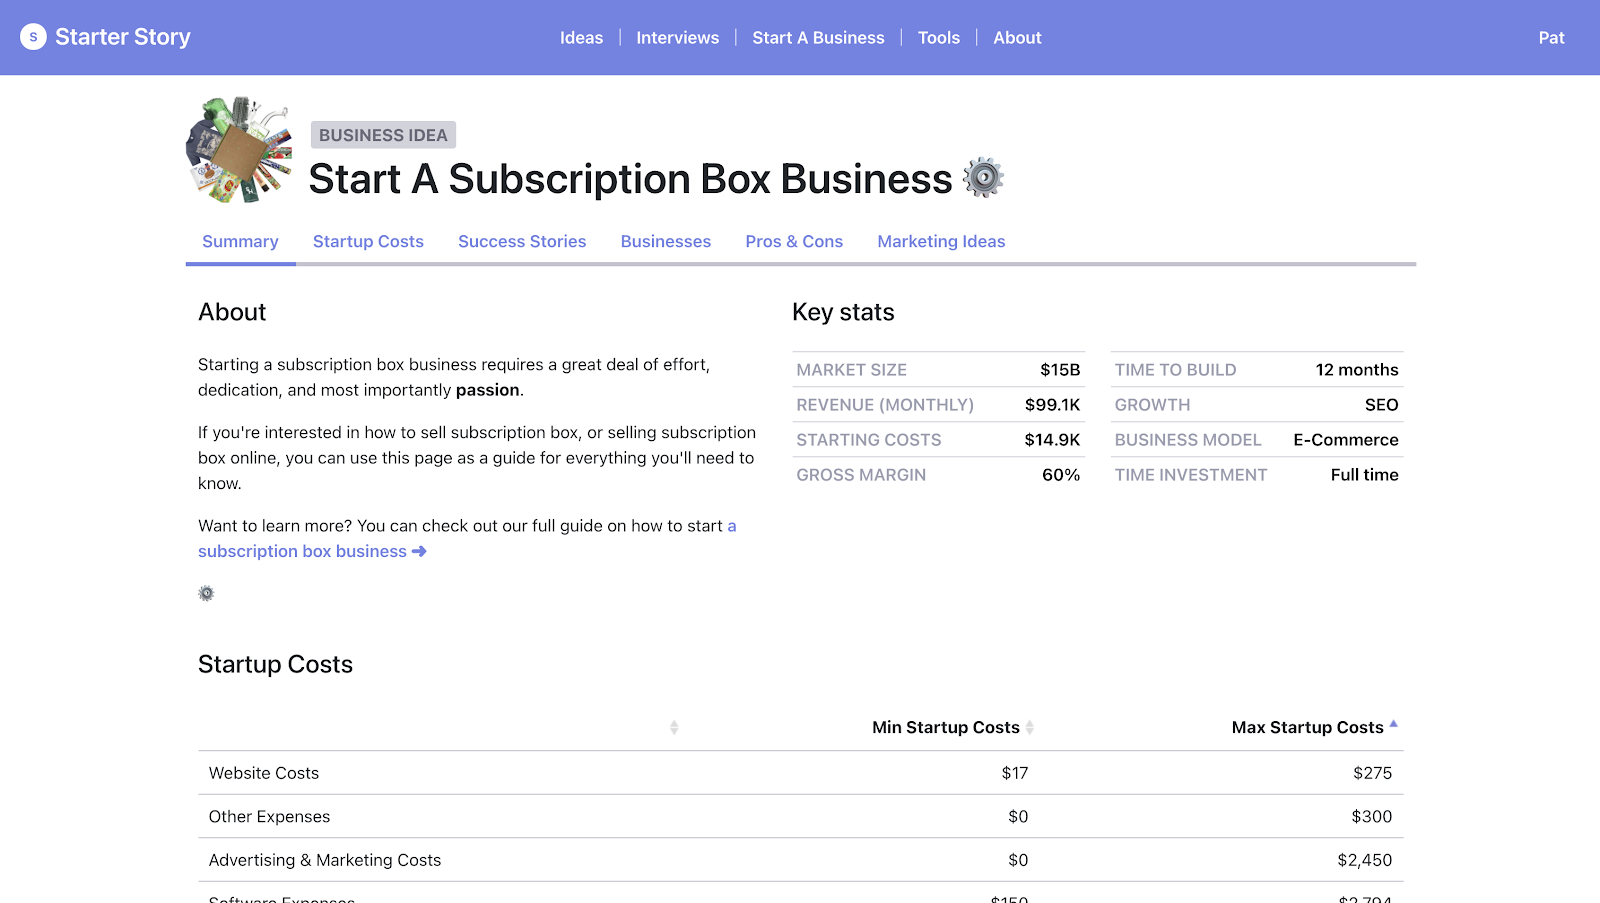Switch to the Startup Costs tab

[368, 241]
